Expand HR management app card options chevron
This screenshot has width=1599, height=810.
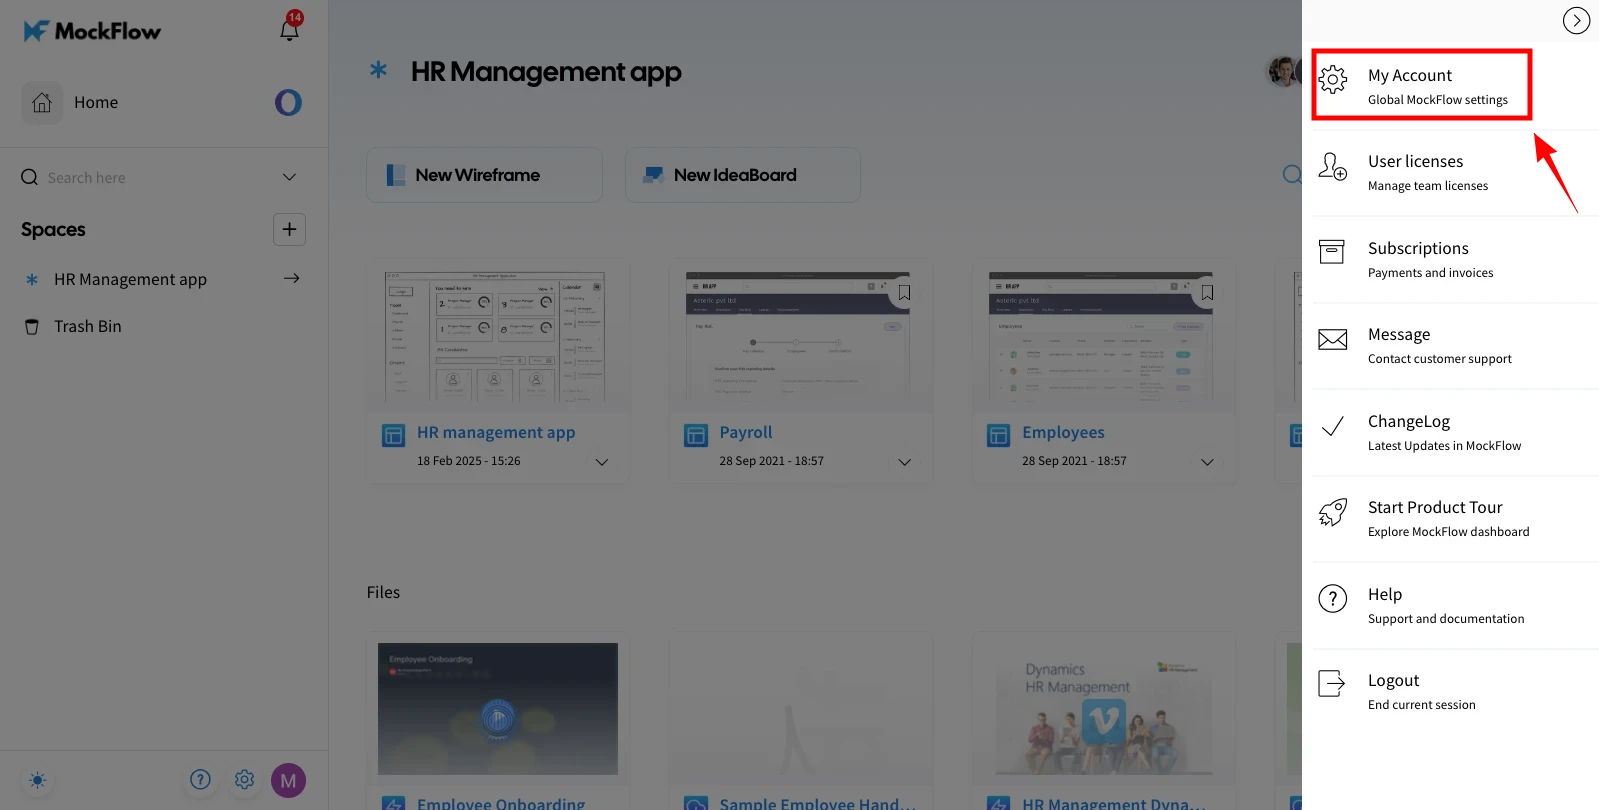coord(602,462)
